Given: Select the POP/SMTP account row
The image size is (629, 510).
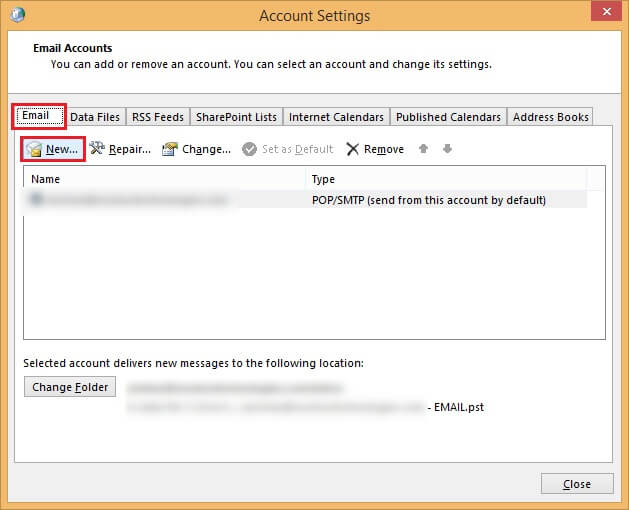Looking at the screenshot, I should 306,199.
